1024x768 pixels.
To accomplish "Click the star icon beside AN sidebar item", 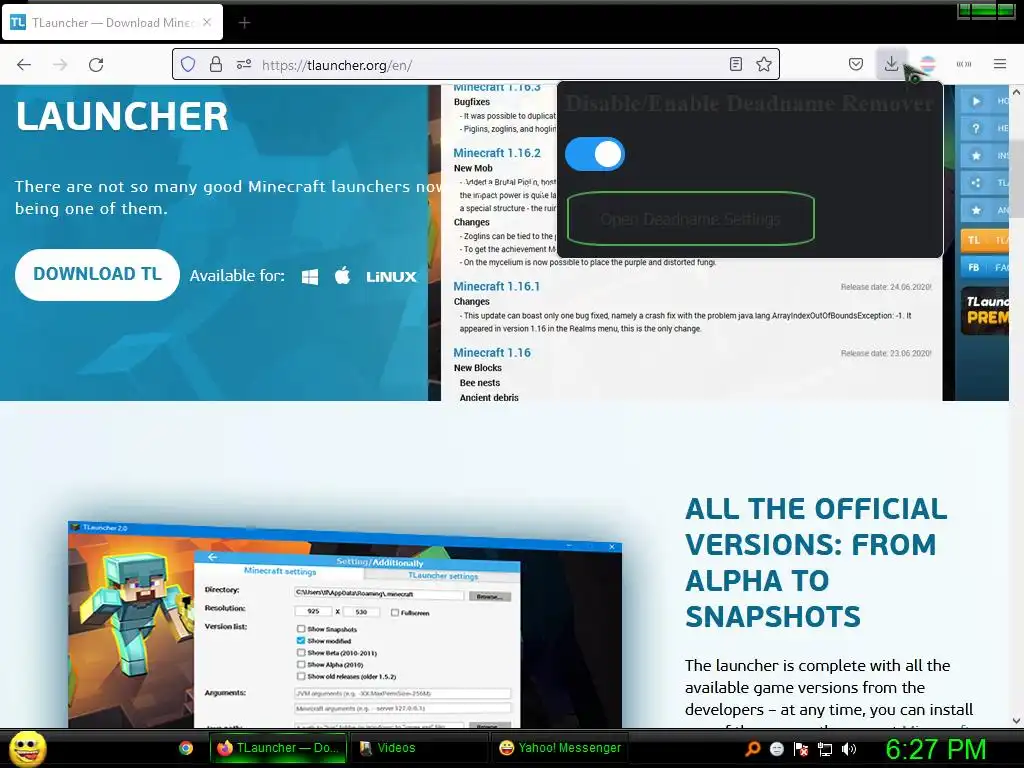I will click(976, 210).
